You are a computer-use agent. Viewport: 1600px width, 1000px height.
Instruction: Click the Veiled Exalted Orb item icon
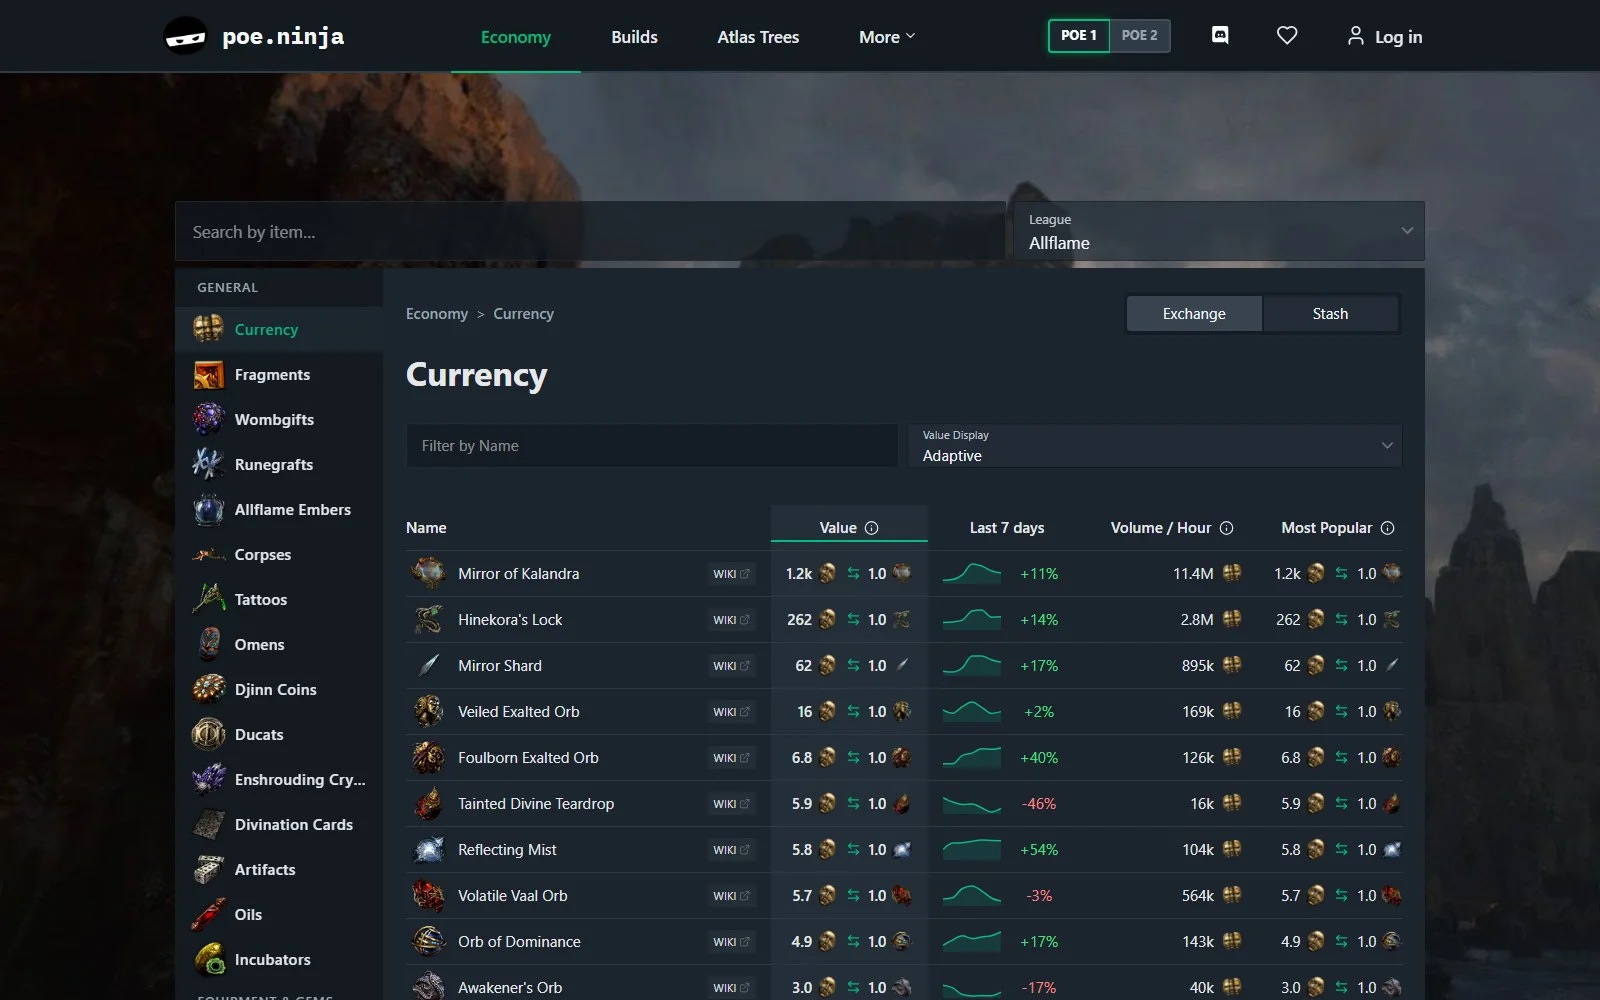429,711
